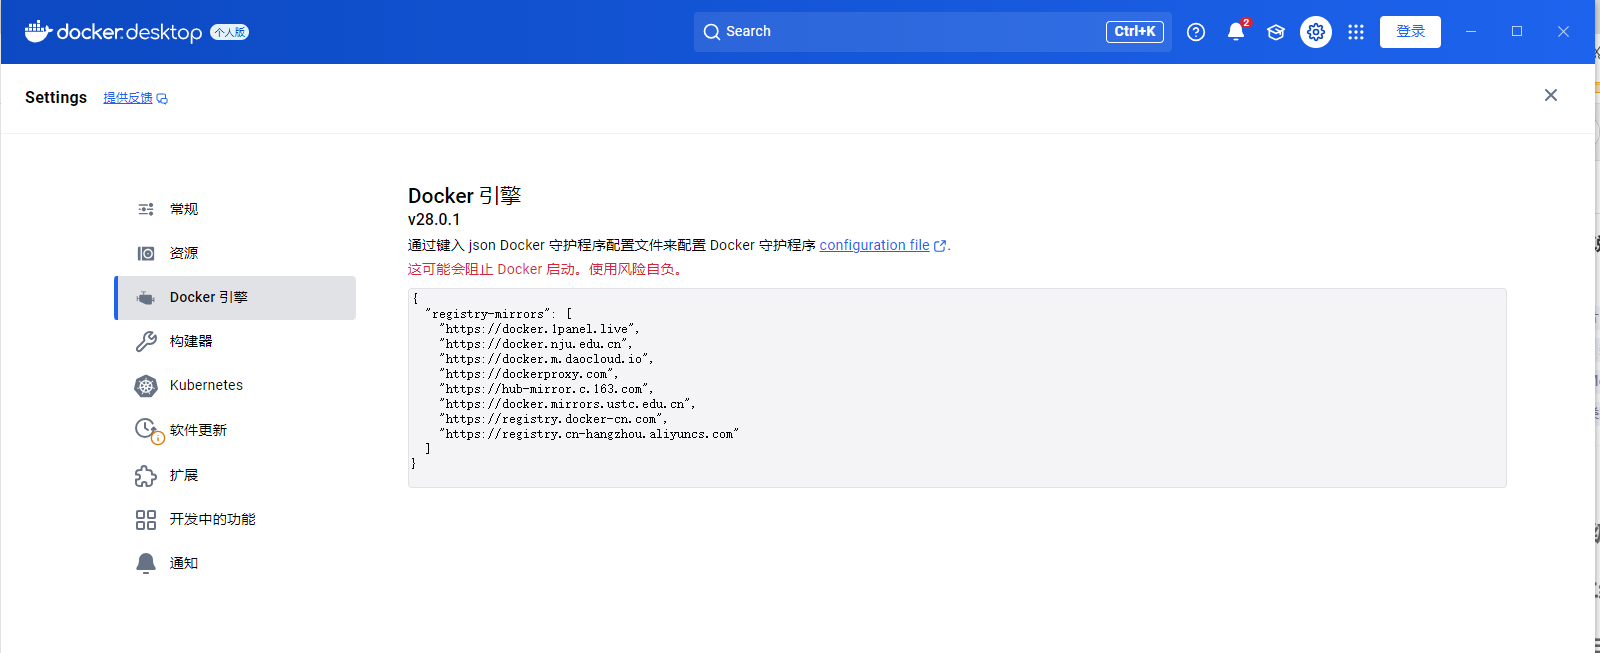Click the 扩展 puzzle piece icon
The image size is (1600, 653).
click(x=146, y=476)
